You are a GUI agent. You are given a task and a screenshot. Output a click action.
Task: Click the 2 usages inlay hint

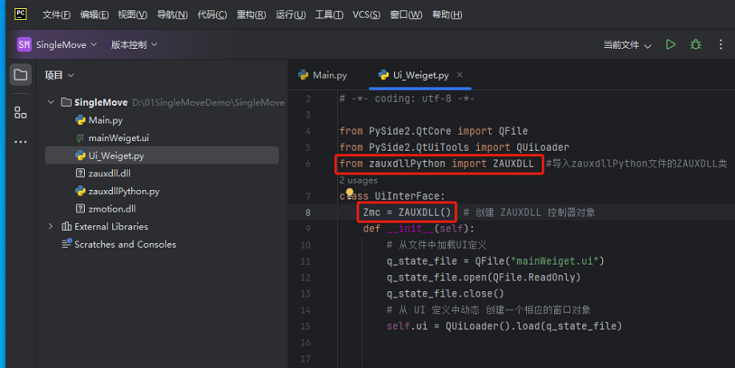pos(358,180)
